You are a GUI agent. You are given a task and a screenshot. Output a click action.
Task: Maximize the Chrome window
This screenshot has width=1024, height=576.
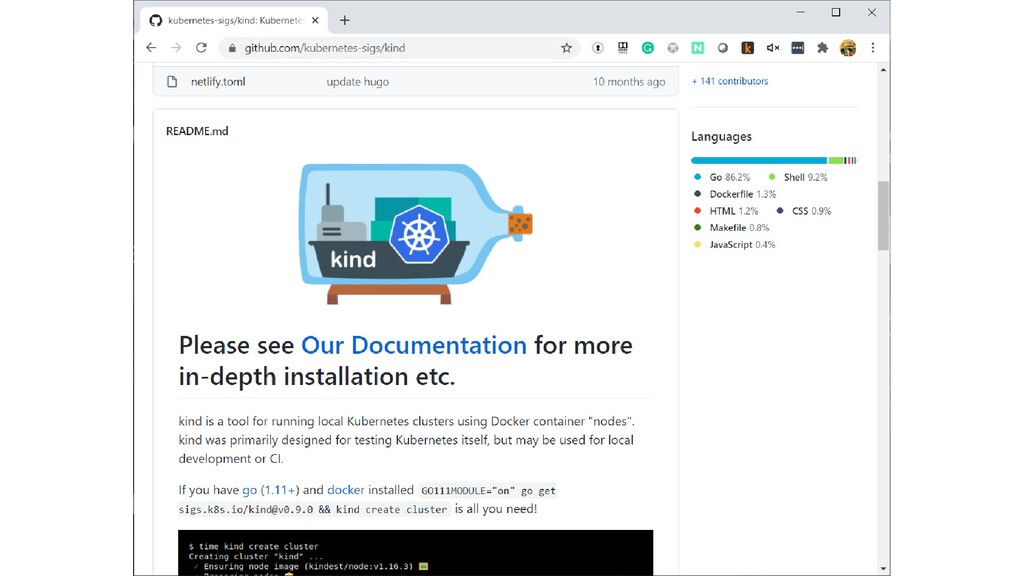point(836,12)
